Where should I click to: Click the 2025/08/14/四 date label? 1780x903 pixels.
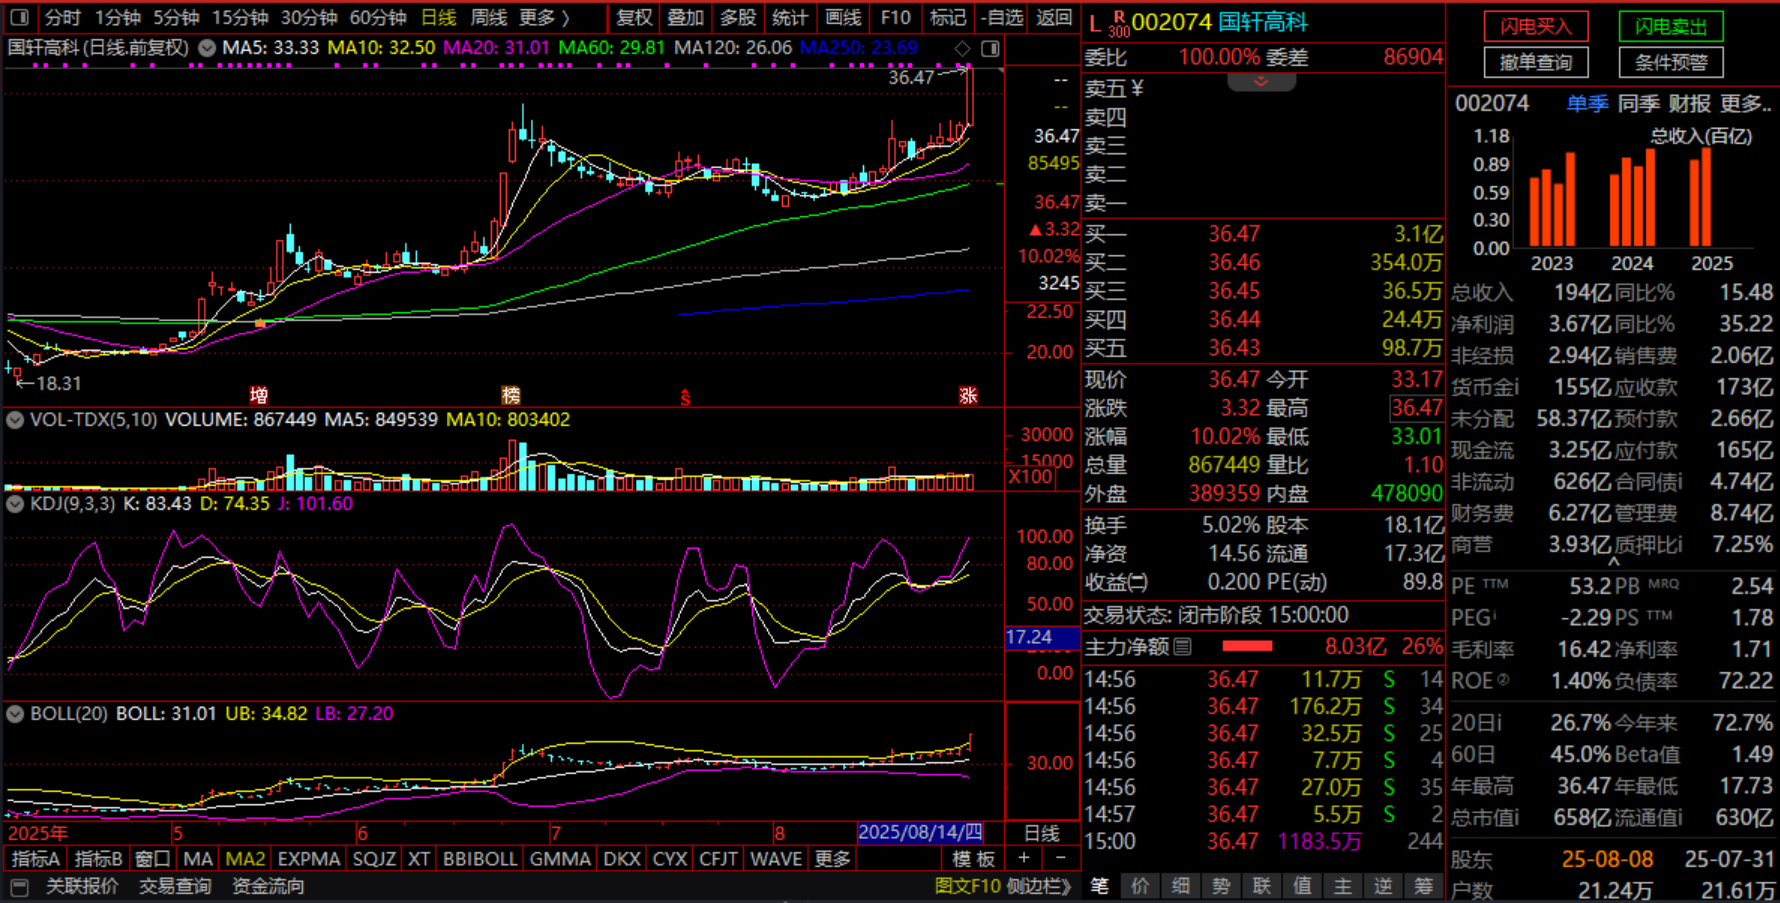click(x=920, y=832)
